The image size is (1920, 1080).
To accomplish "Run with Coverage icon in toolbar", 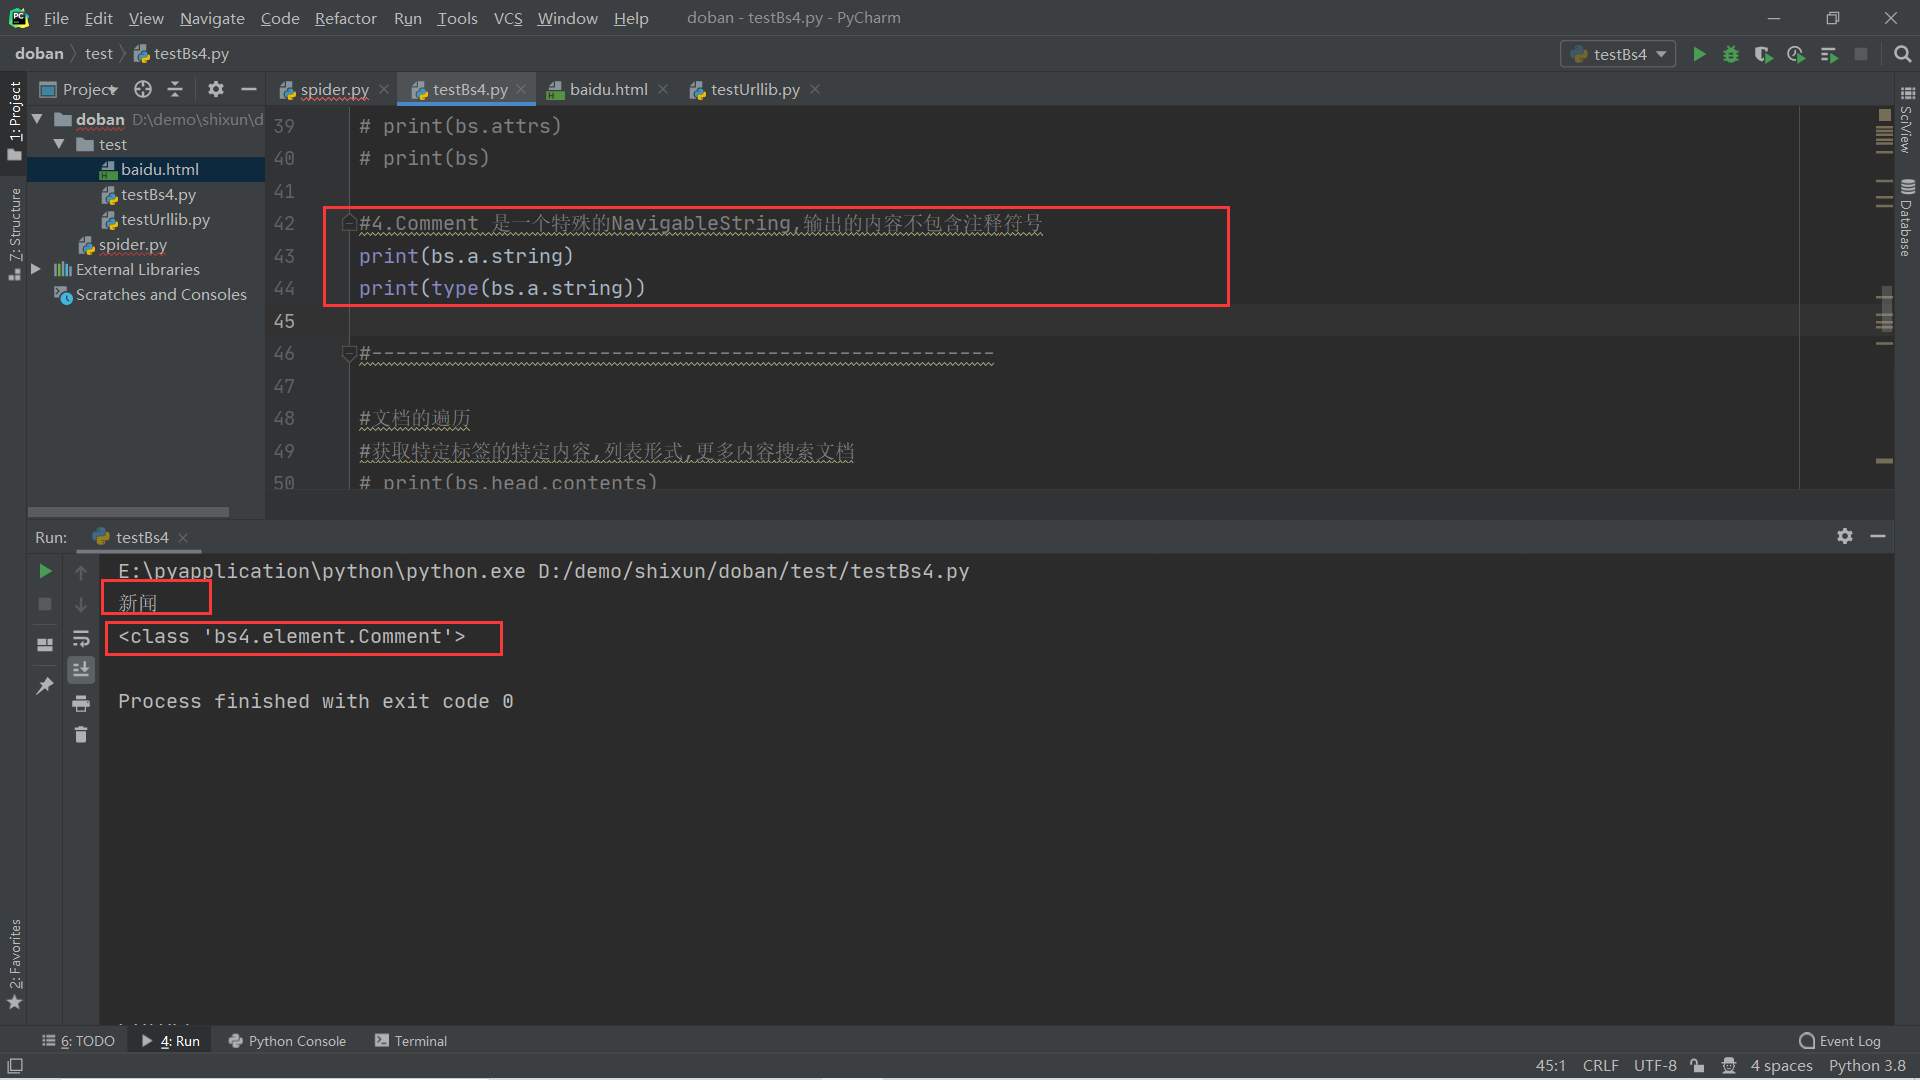I will click(x=1763, y=54).
